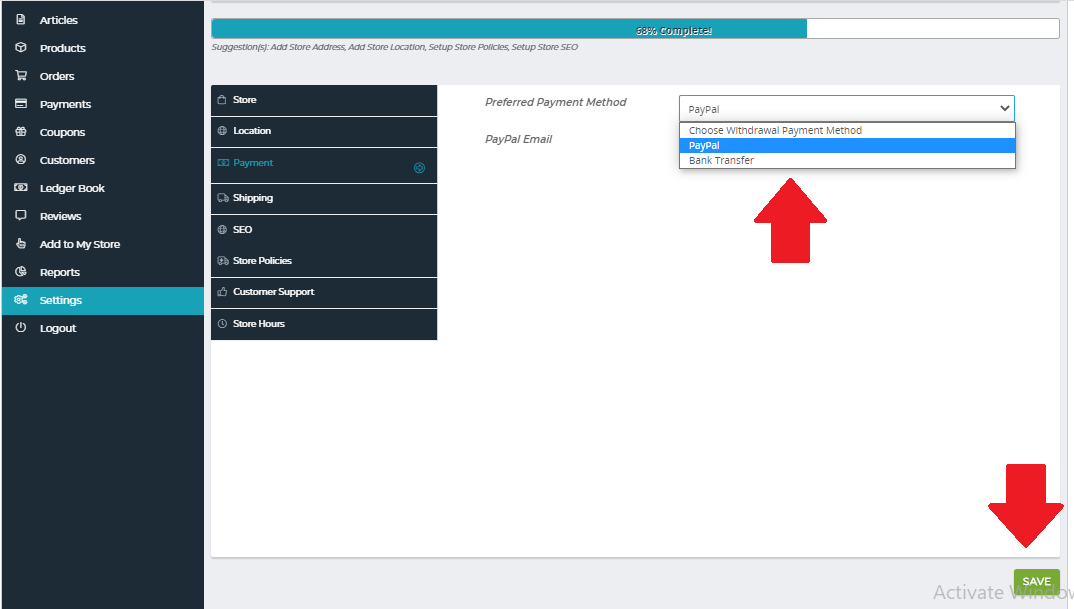Image resolution: width=1074 pixels, height=609 pixels.
Task: Open Customers in the sidebar menu
Action: point(67,160)
